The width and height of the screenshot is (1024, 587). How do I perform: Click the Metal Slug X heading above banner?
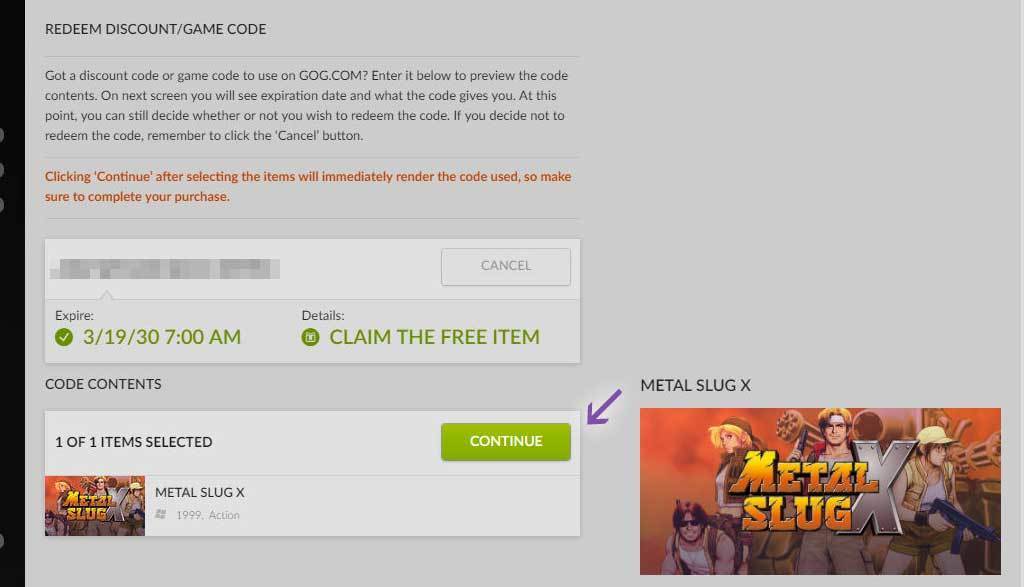pos(695,385)
